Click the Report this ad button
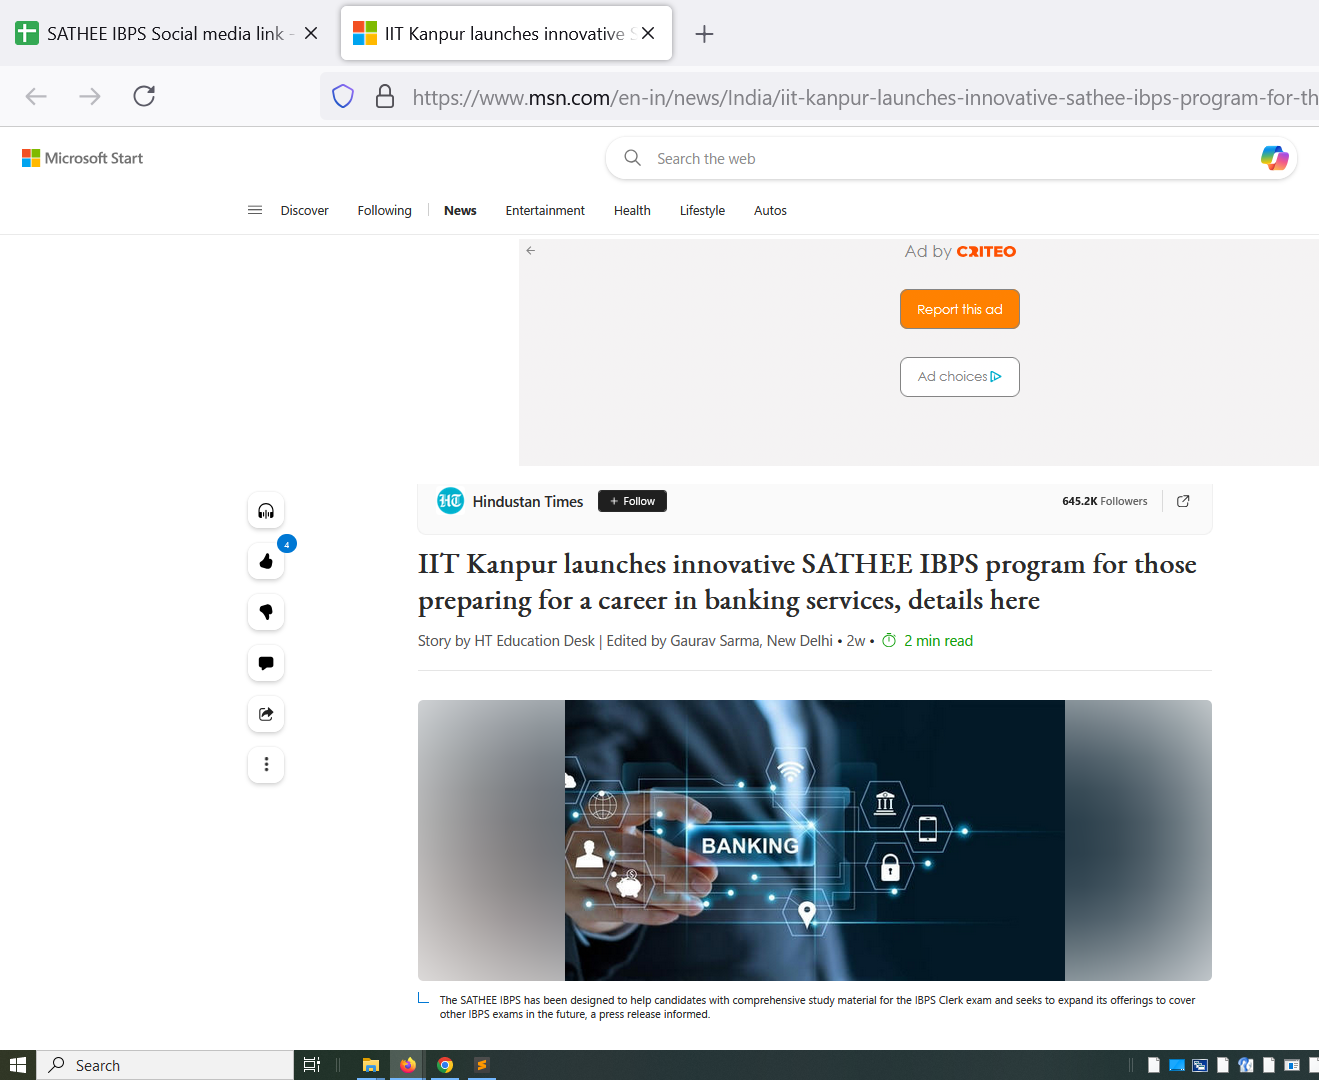 959,309
